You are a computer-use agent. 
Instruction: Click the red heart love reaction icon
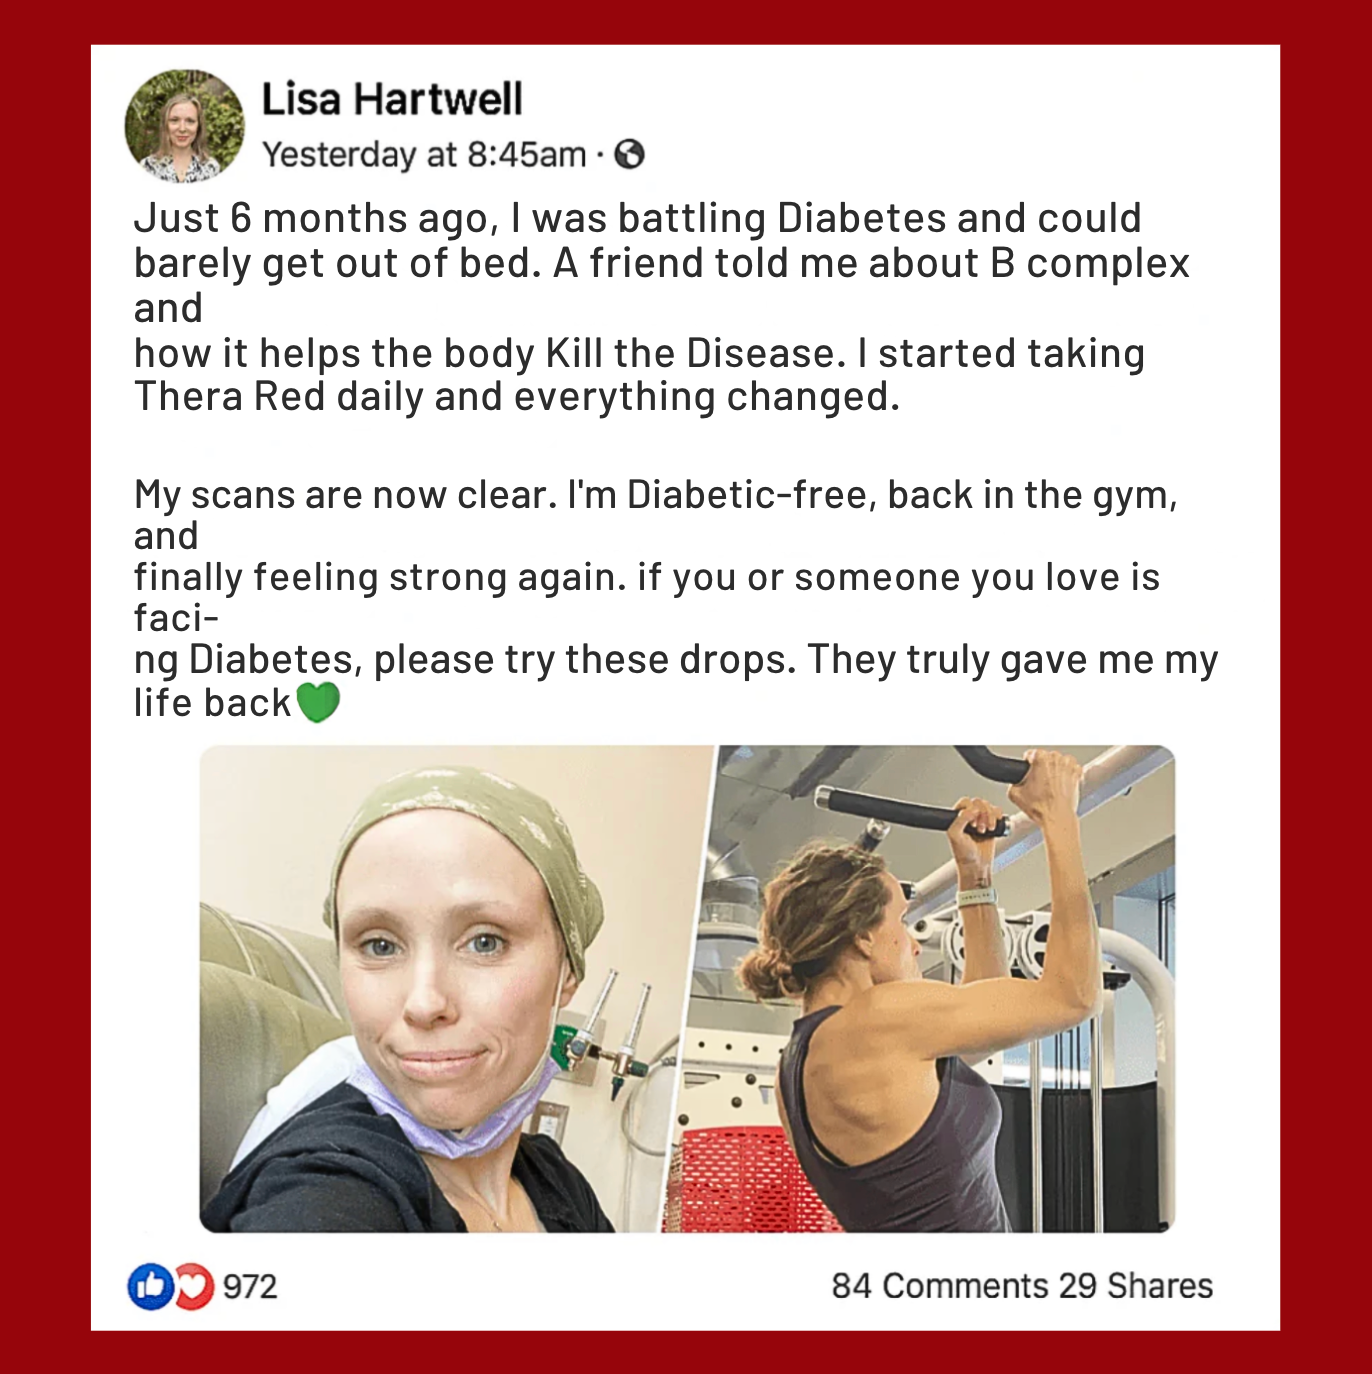pos(195,1286)
